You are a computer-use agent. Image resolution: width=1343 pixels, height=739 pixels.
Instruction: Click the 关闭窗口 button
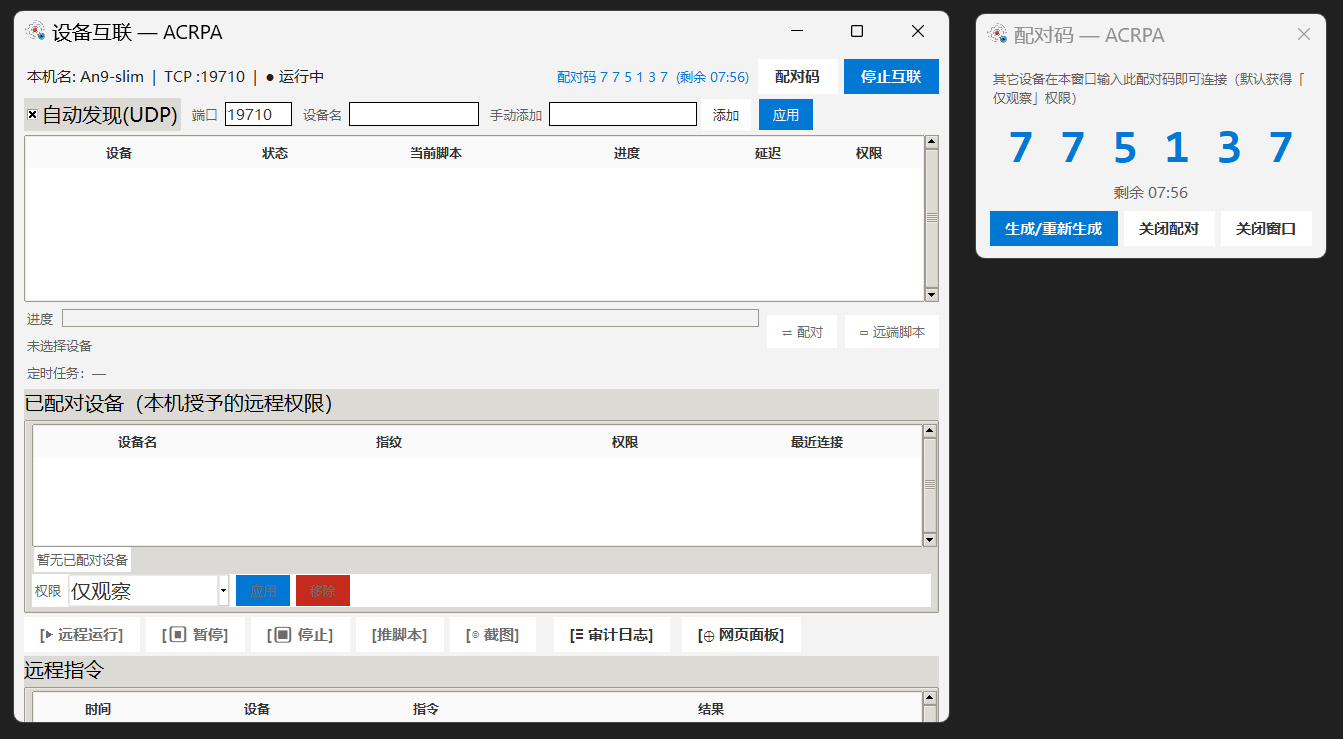(x=1266, y=228)
